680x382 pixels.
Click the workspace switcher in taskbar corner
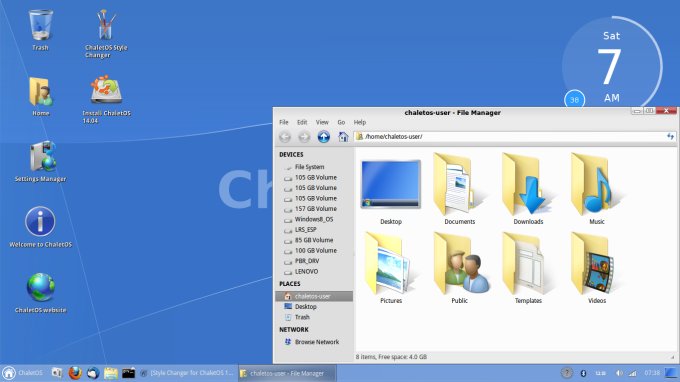click(x=671, y=373)
